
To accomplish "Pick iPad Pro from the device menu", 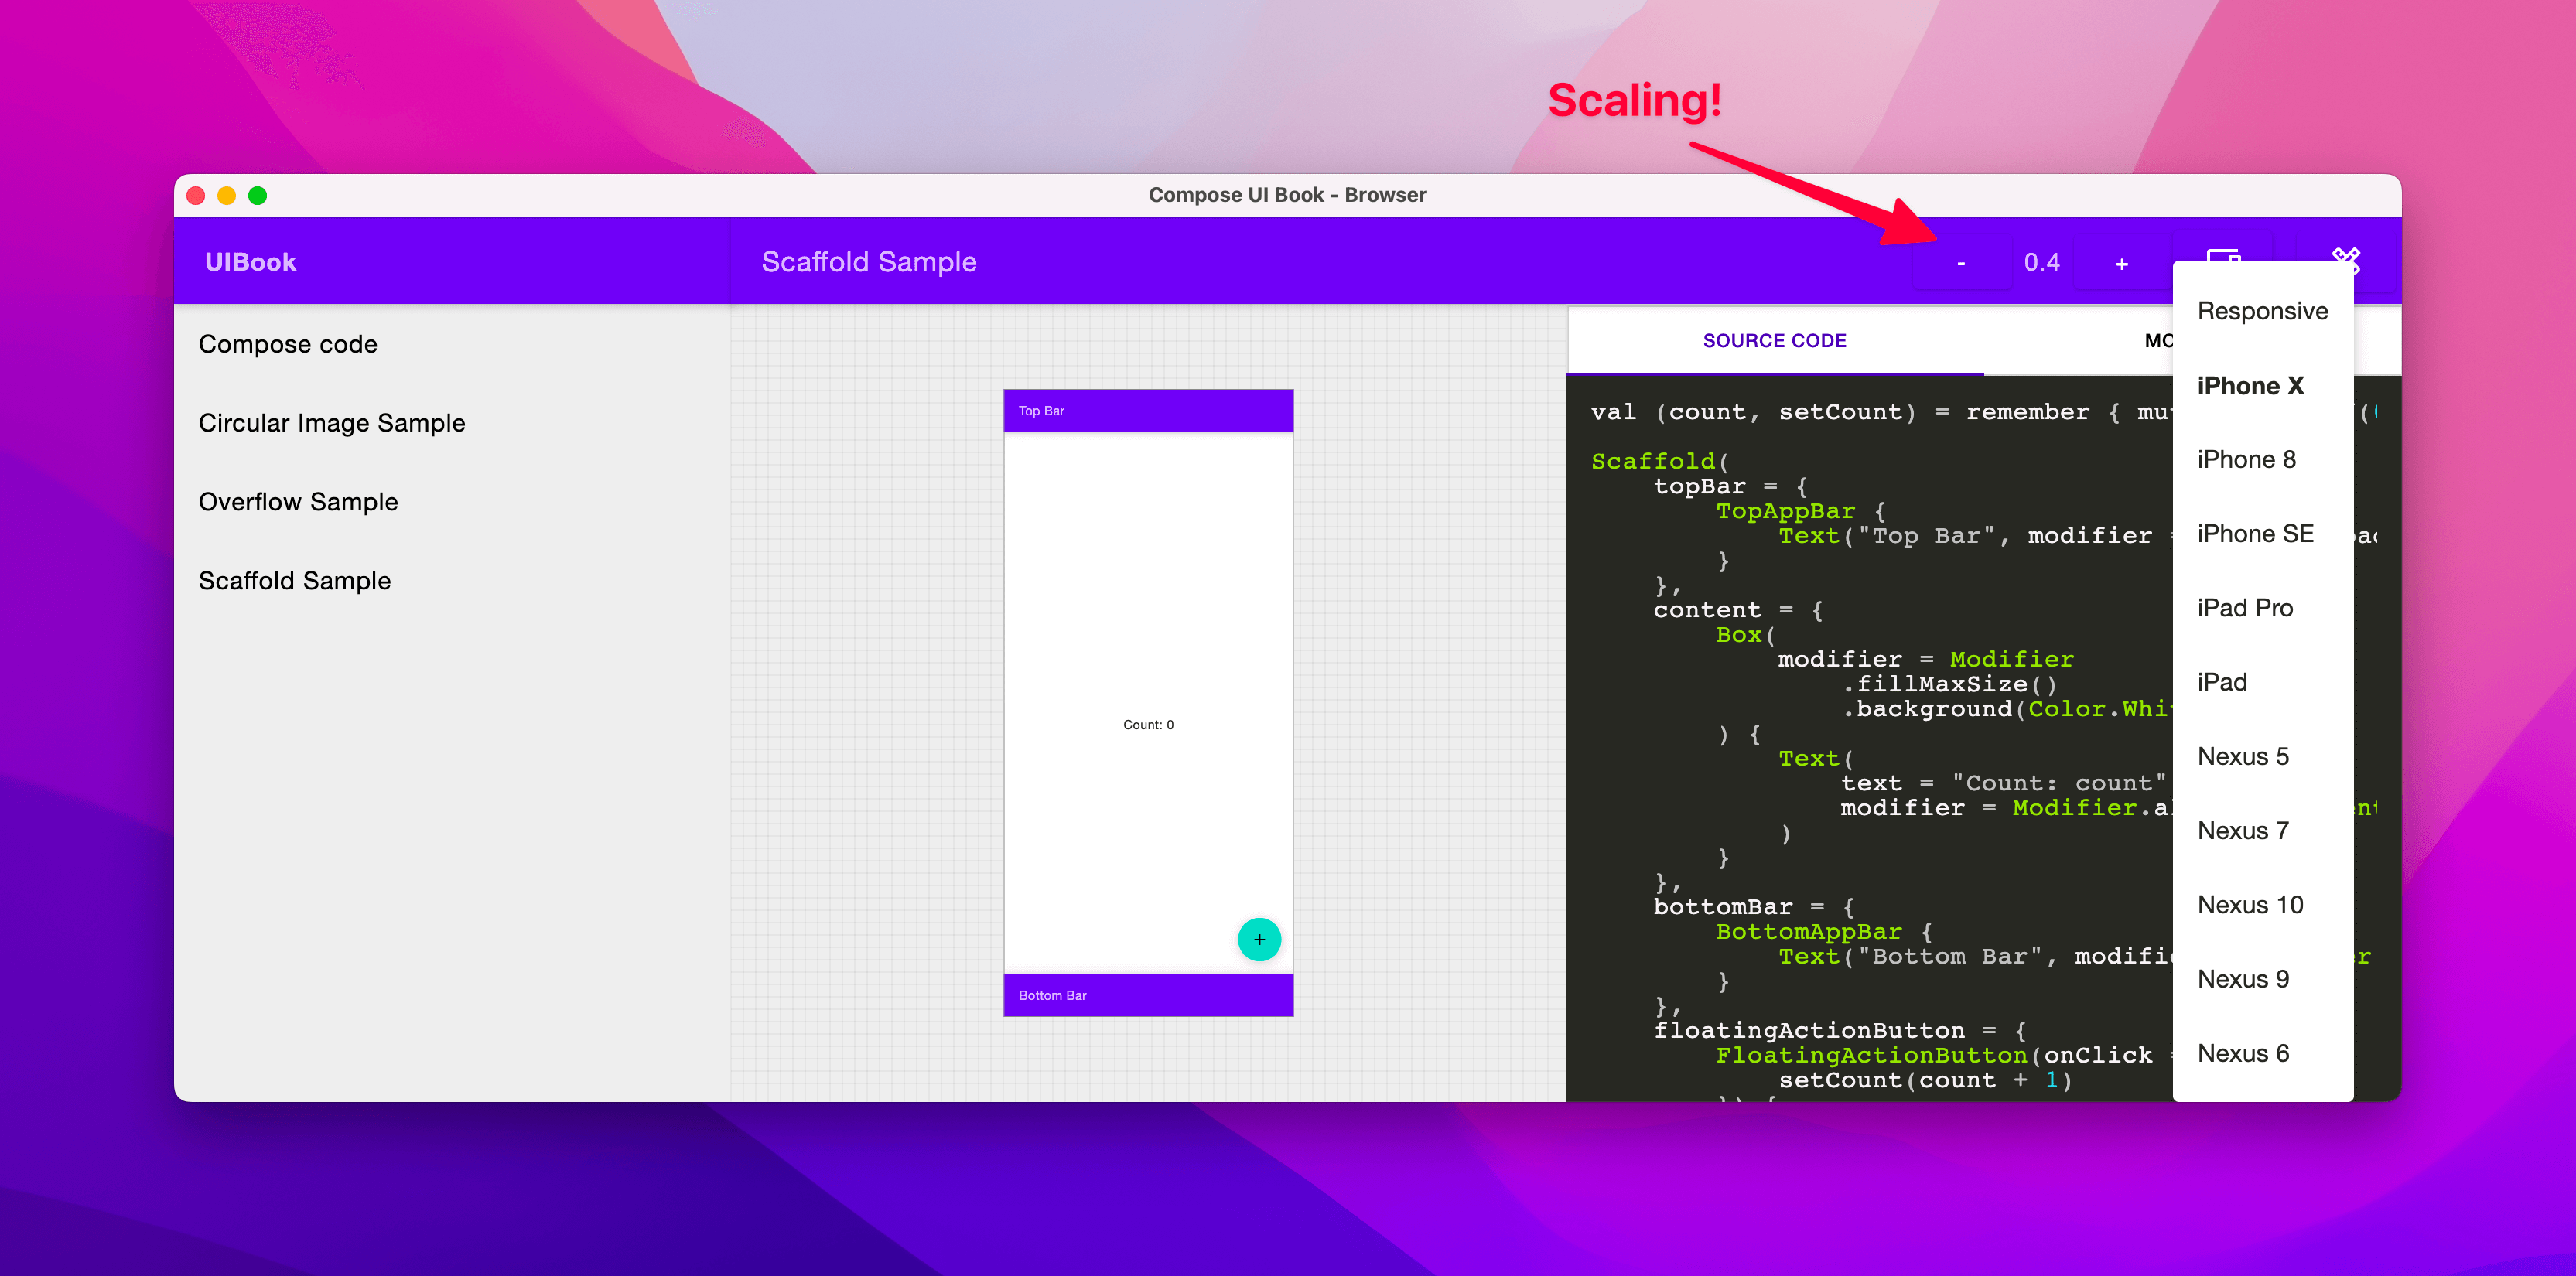I will pyautogui.click(x=2263, y=608).
